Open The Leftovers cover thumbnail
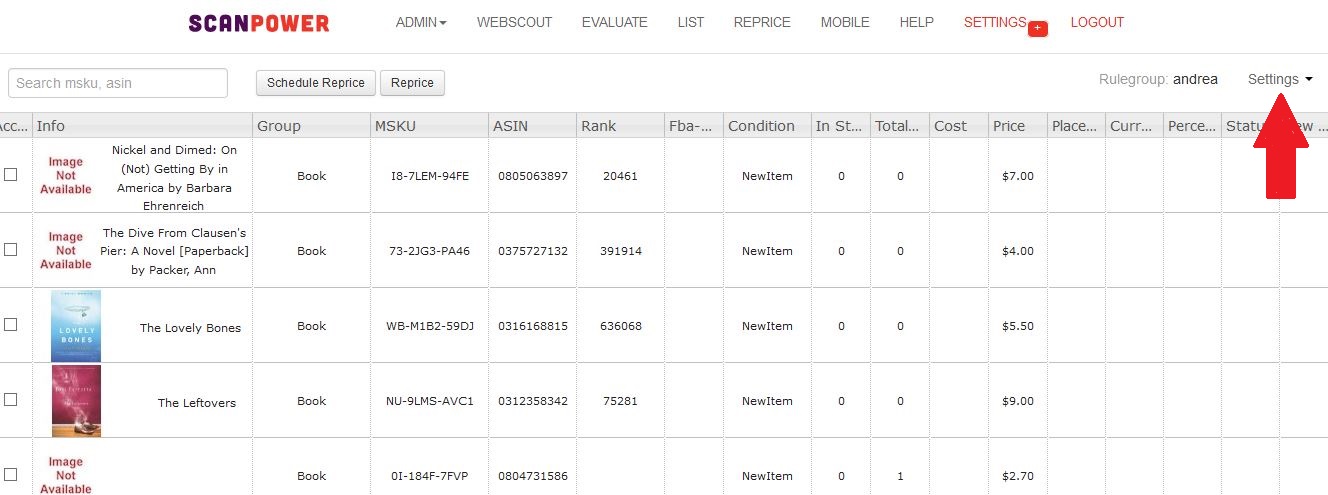1328x495 pixels. pyautogui.click(x=76, y=401)
